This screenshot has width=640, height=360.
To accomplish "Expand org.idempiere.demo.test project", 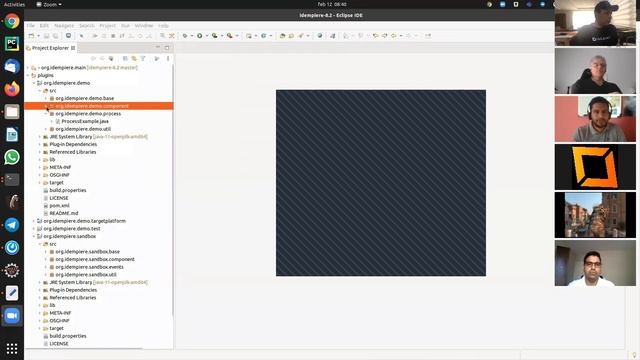I will point(34,229).
